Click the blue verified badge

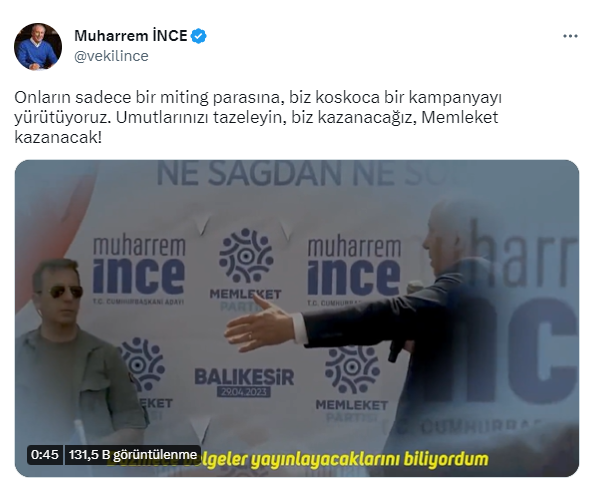pos(199,36)
